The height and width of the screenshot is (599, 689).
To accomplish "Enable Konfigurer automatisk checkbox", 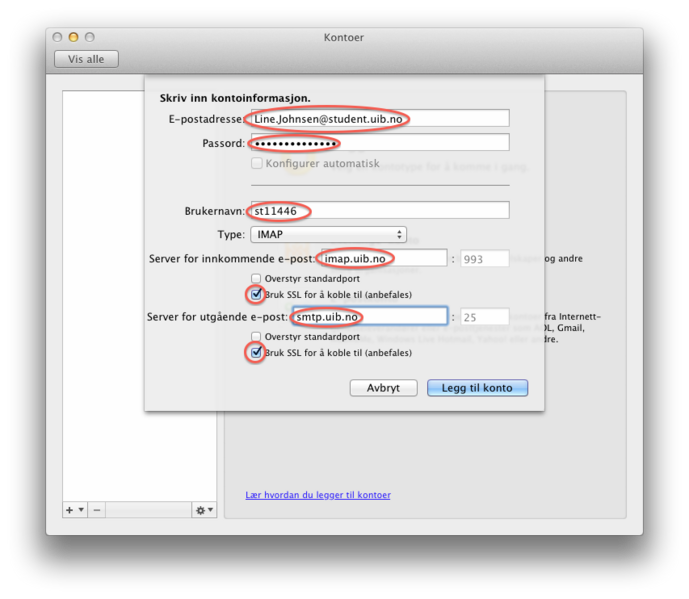I will click(x=257, y=163).
